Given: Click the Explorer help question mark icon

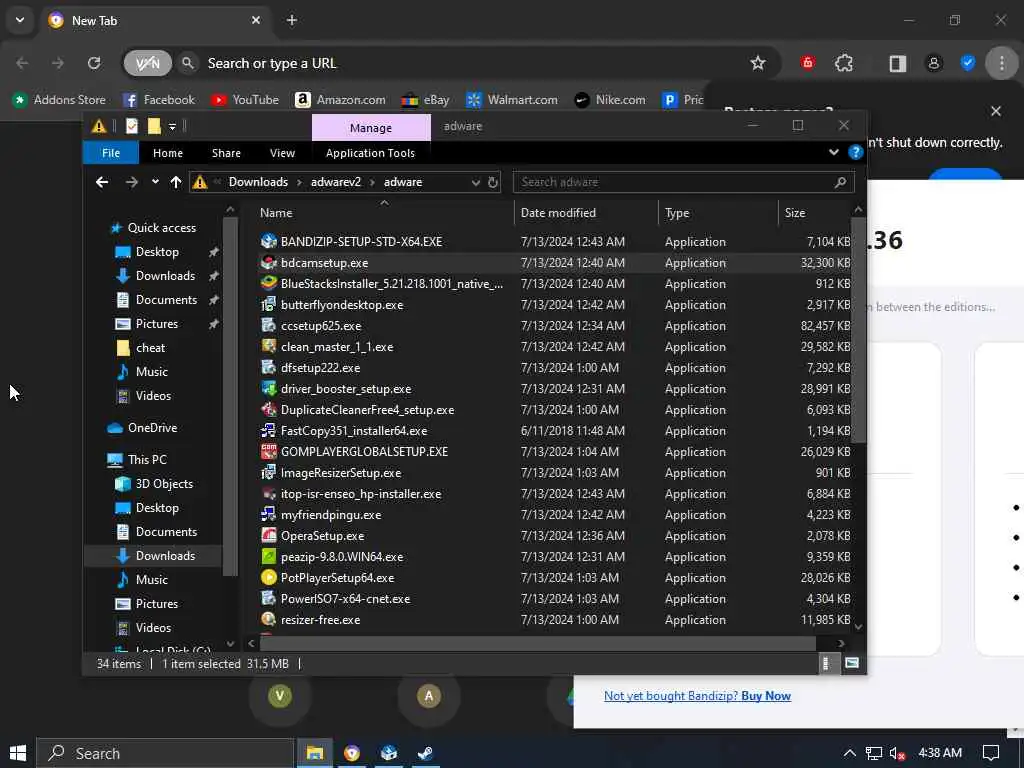Looking at the screenshot, I should (x=856, y=152).
